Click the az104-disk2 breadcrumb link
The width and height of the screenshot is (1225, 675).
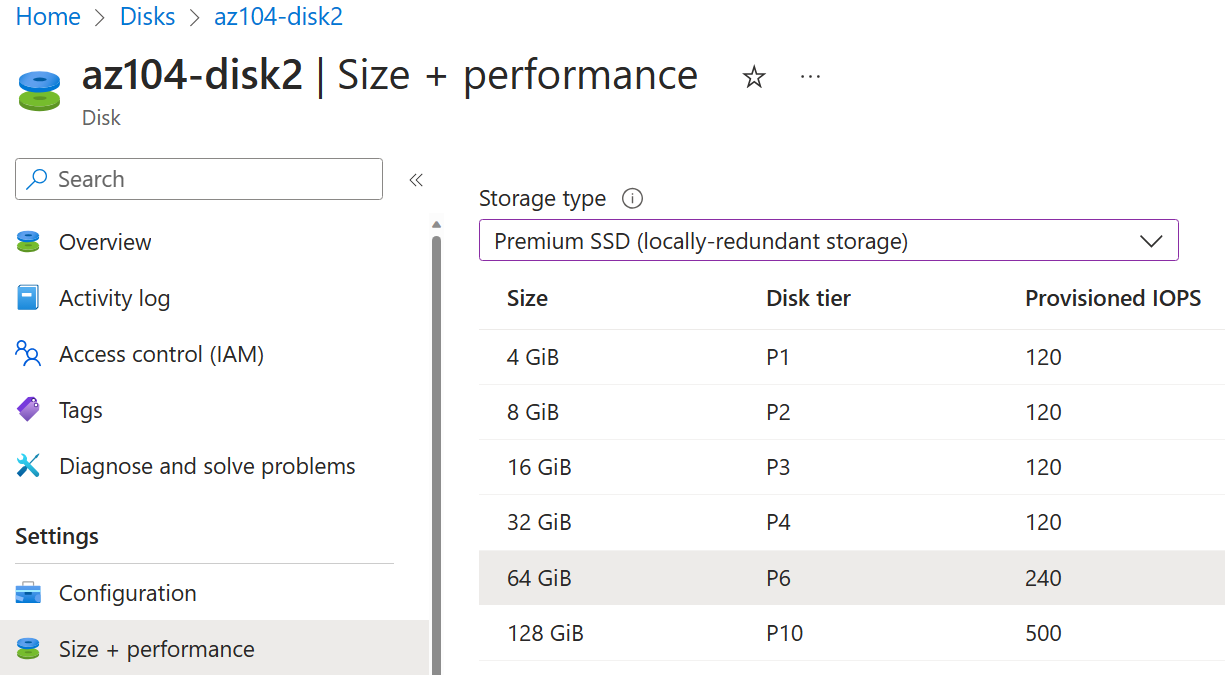tap(278, 17)
